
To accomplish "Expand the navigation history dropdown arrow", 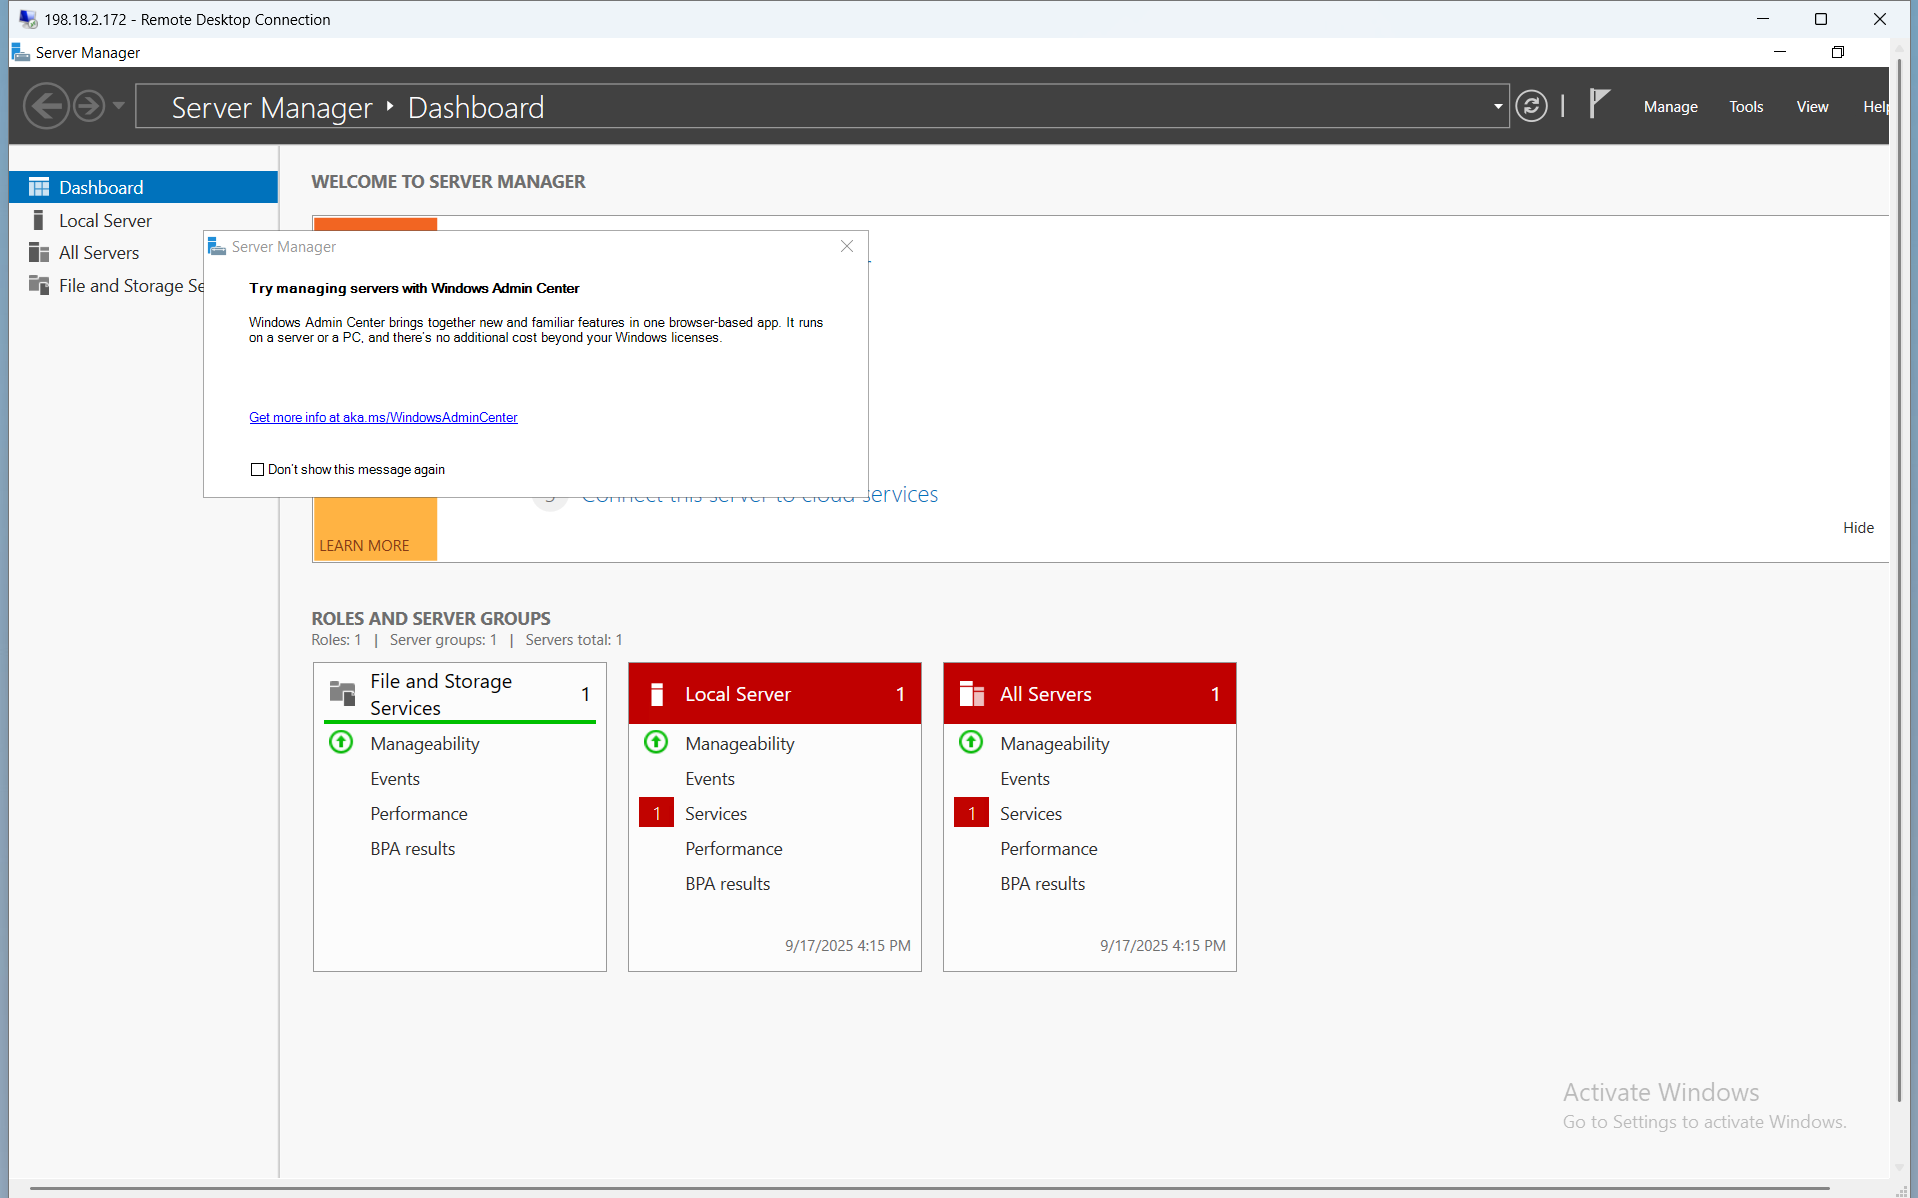I will [119, 106].
